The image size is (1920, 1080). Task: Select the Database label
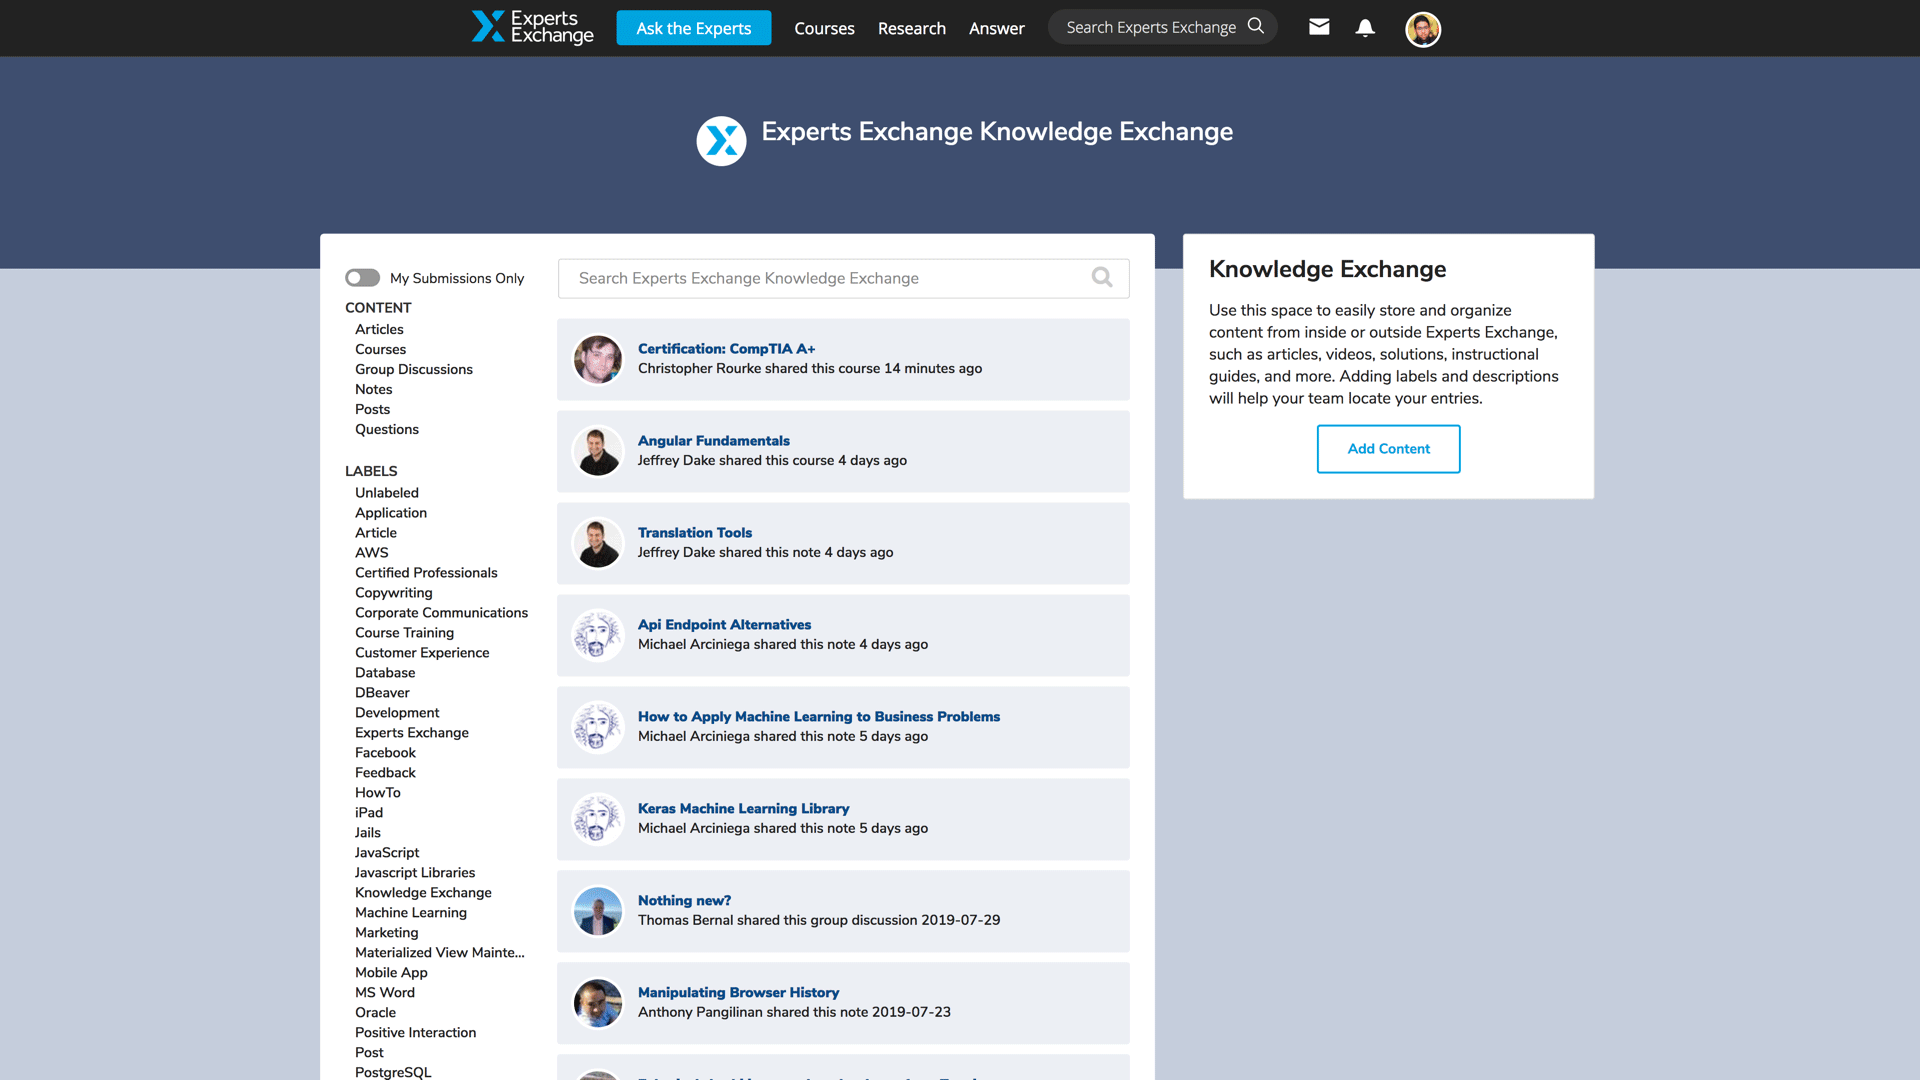coord(384,673)
